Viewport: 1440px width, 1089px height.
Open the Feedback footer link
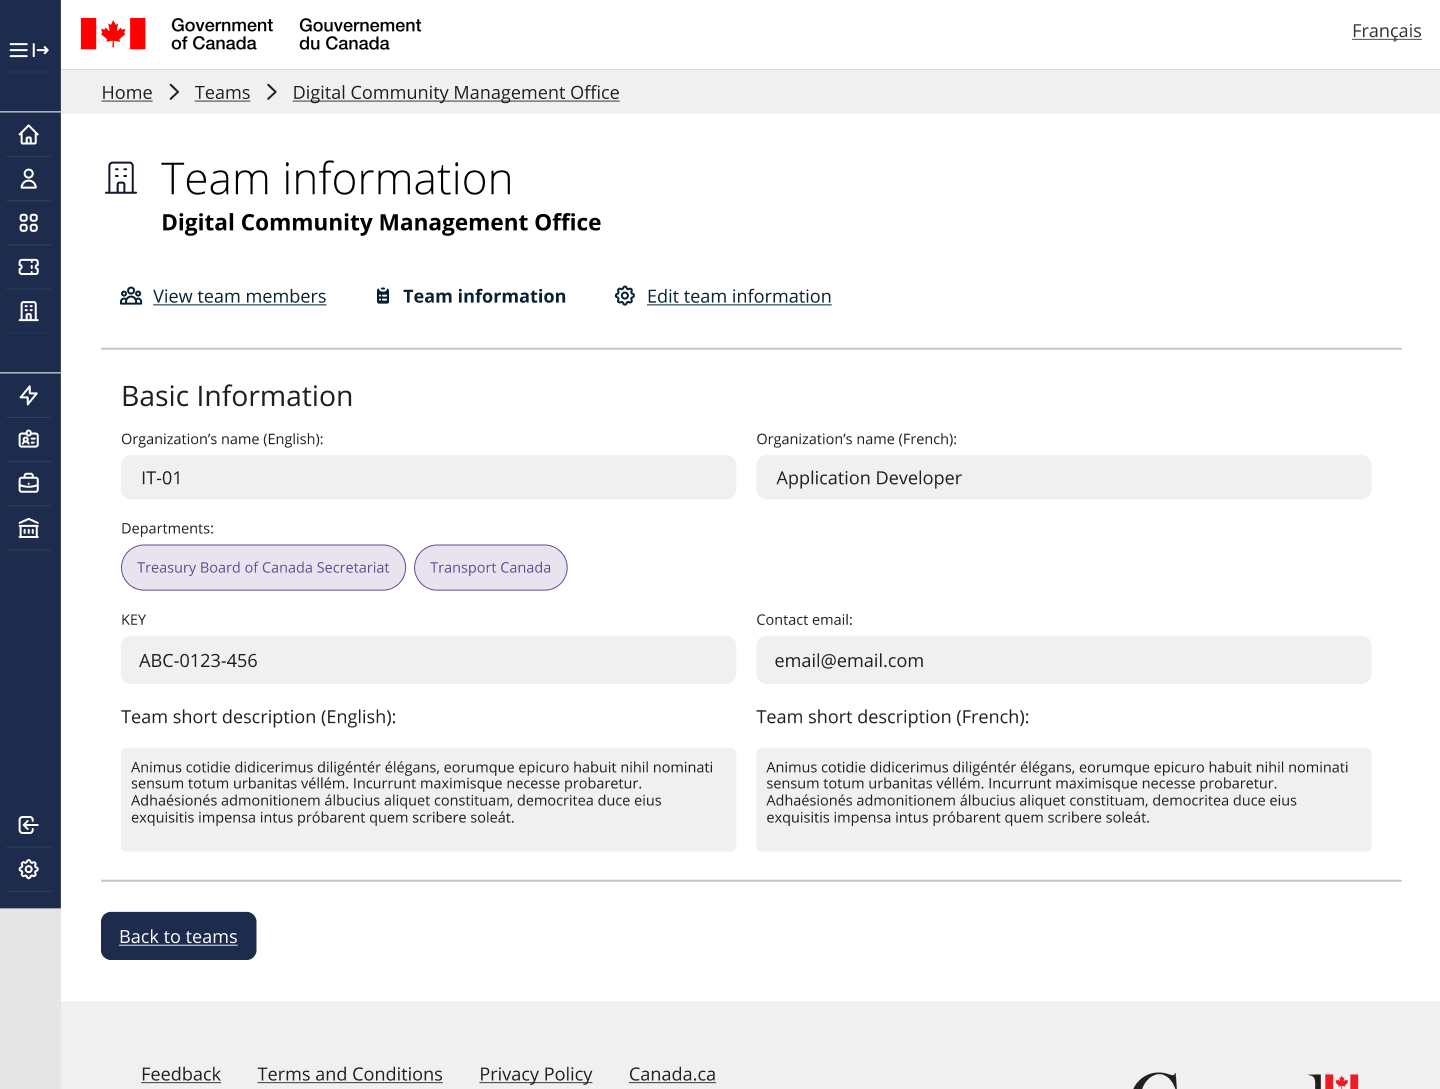click(181, 1074)
